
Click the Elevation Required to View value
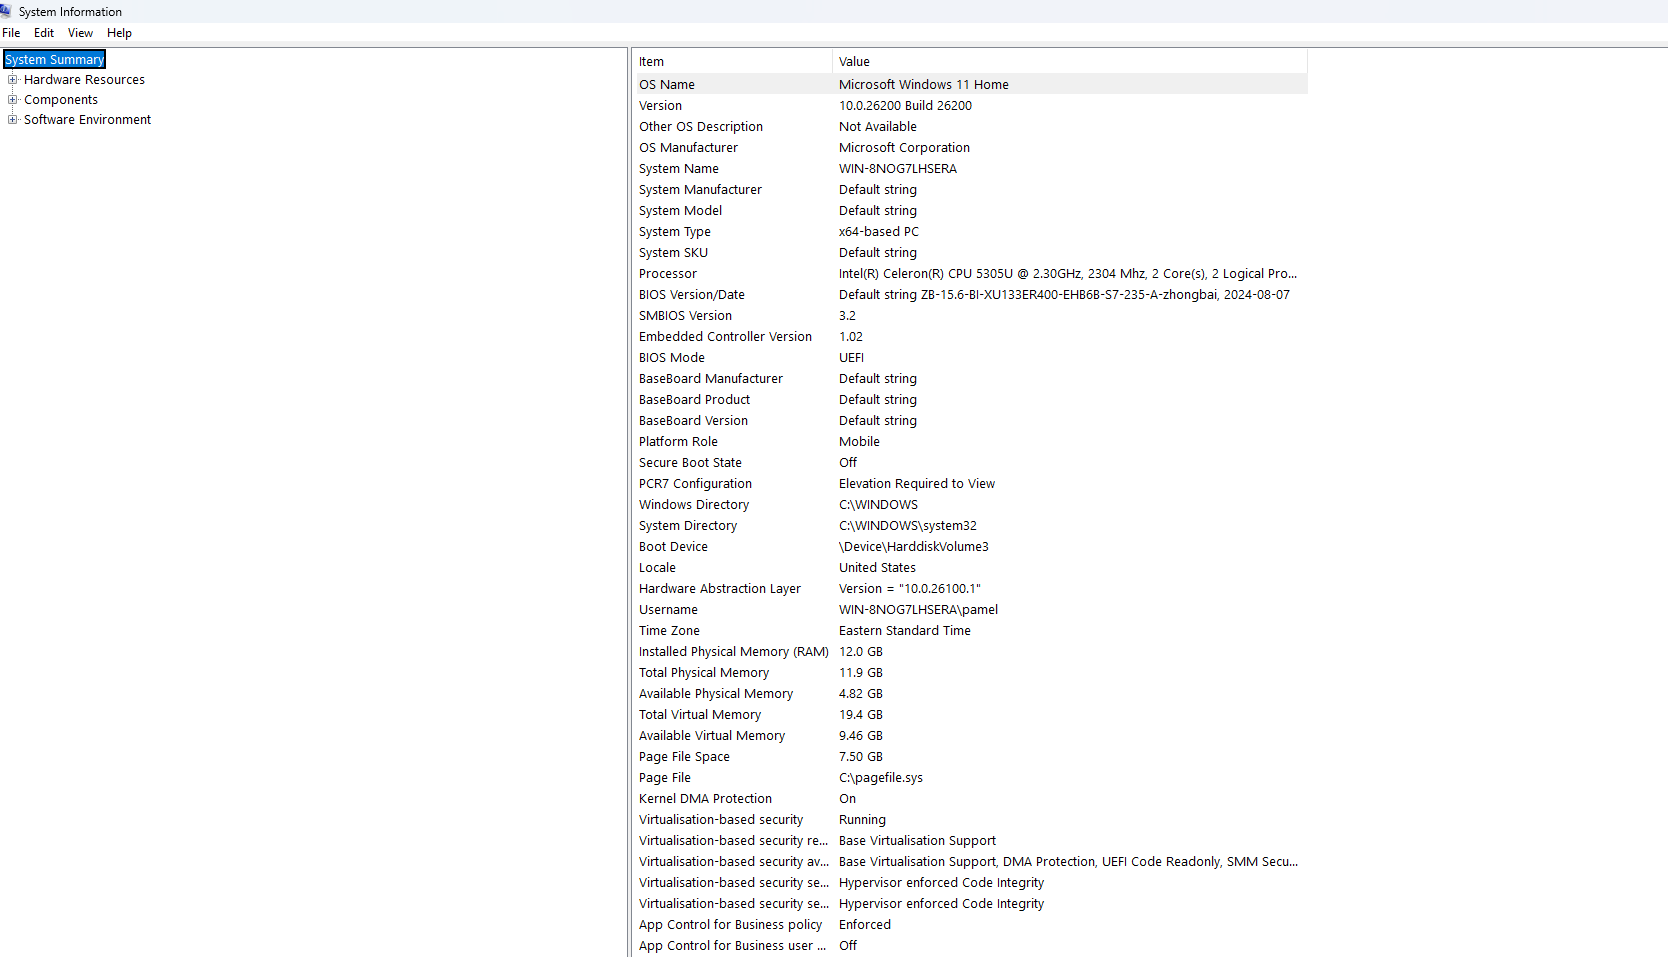point(917,484)
